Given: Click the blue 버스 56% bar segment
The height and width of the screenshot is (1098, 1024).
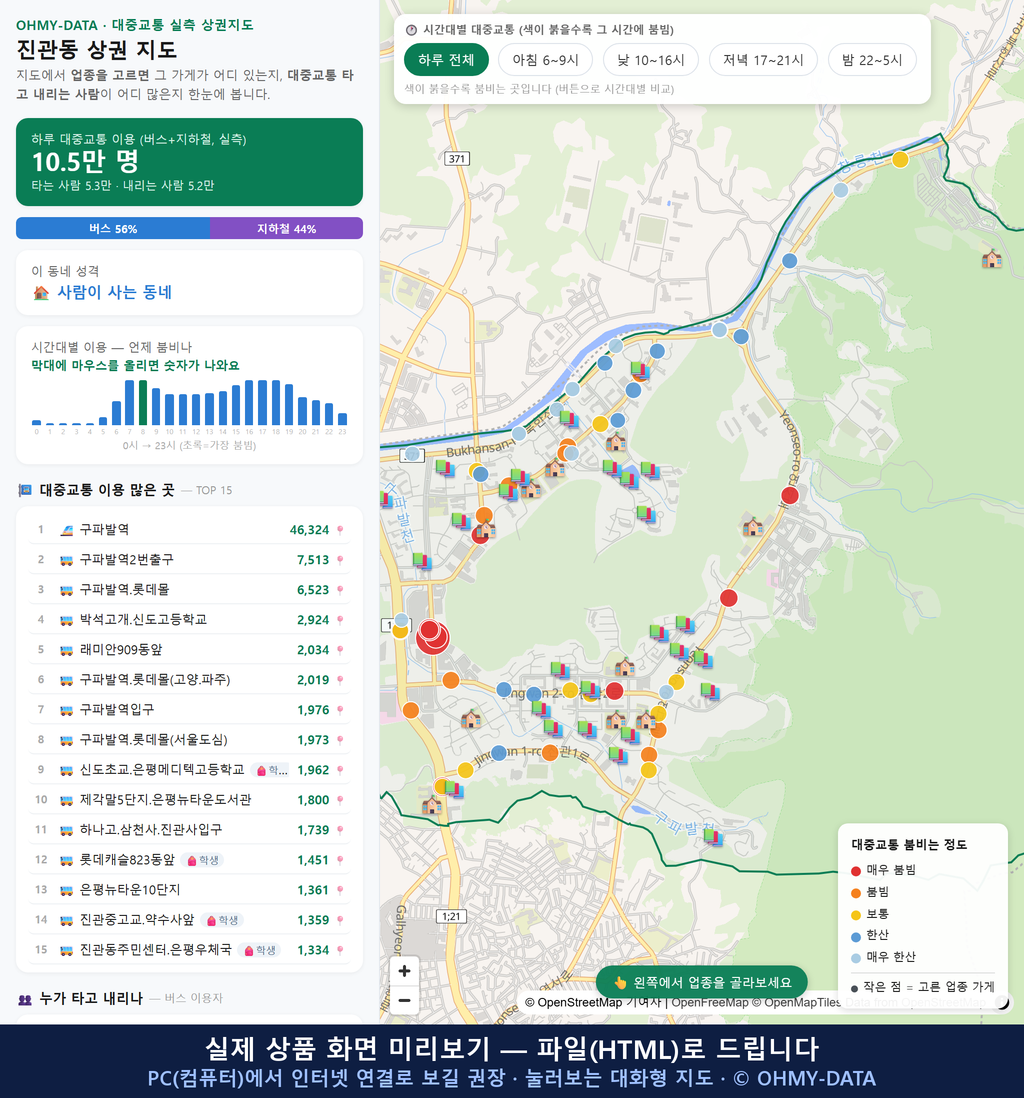Looking at the screenshot, I should pos(113,228).
